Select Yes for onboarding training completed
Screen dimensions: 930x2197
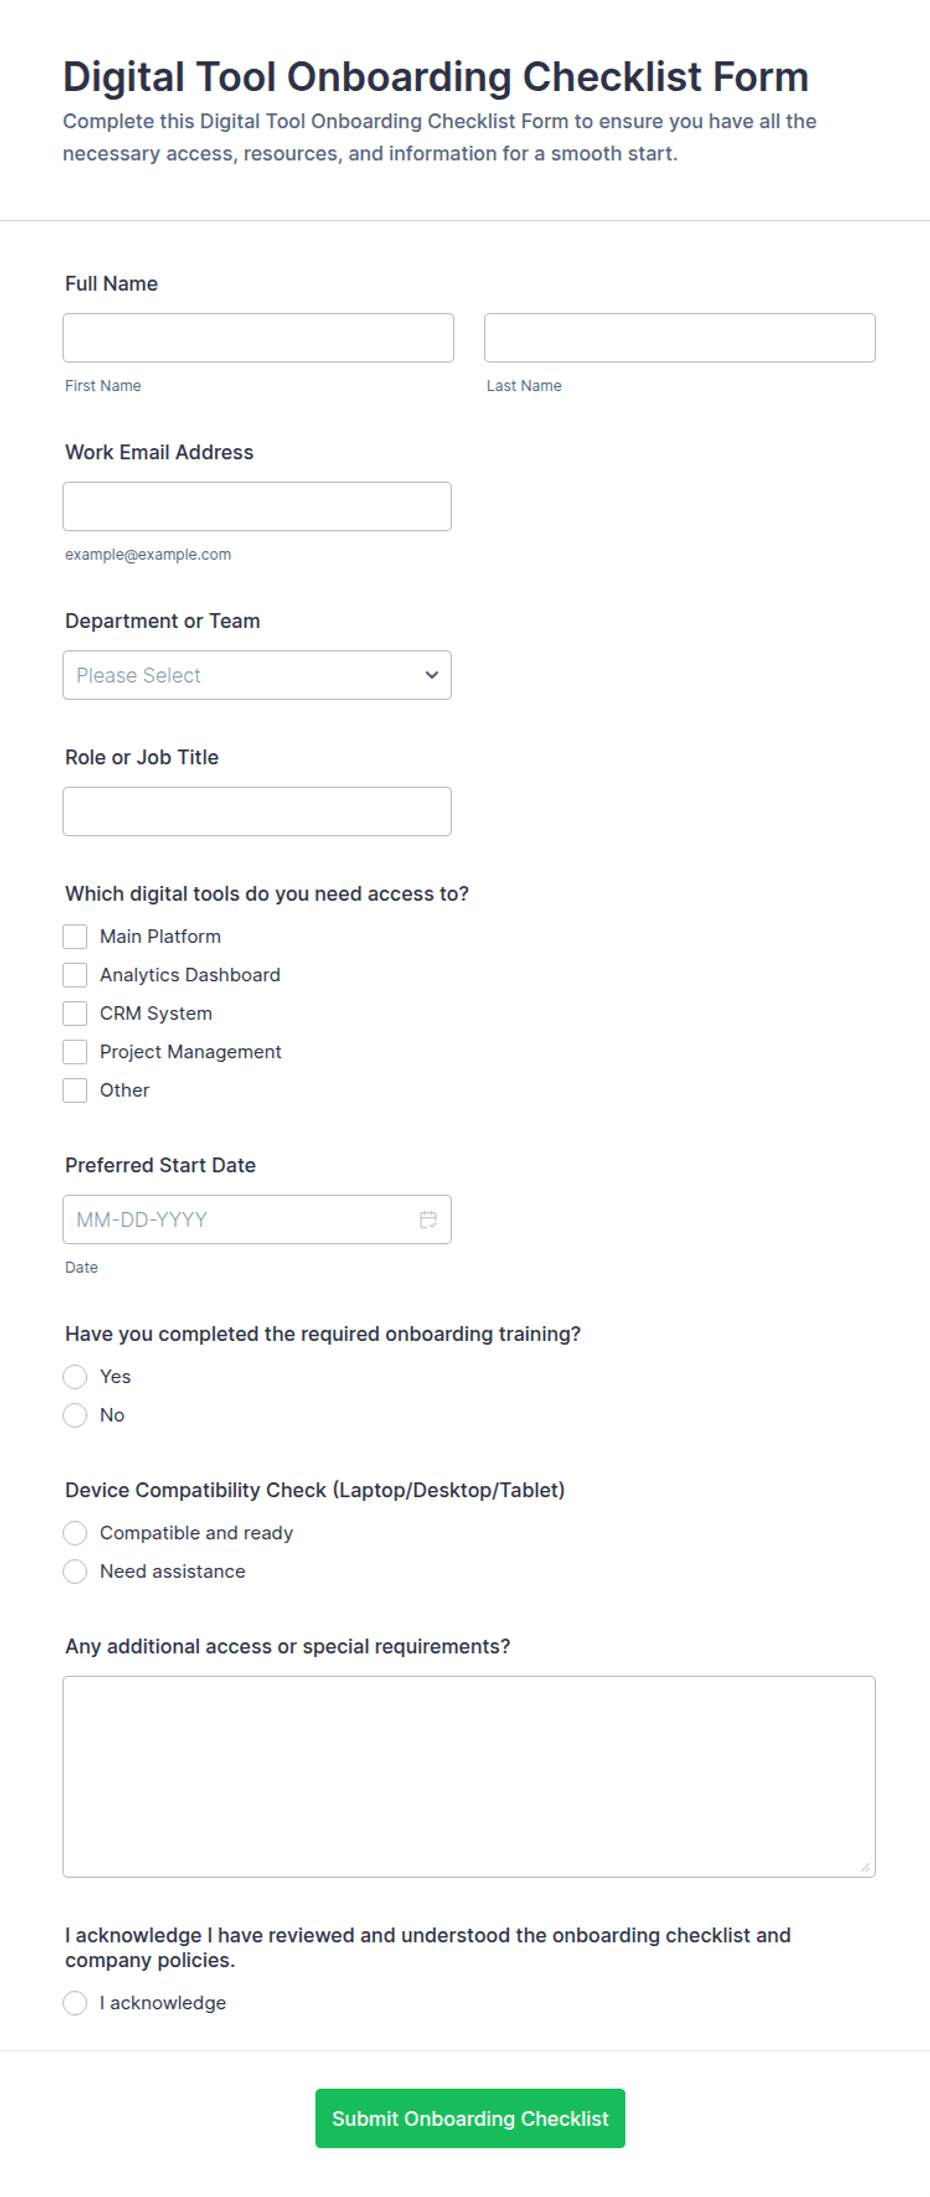75,1377
